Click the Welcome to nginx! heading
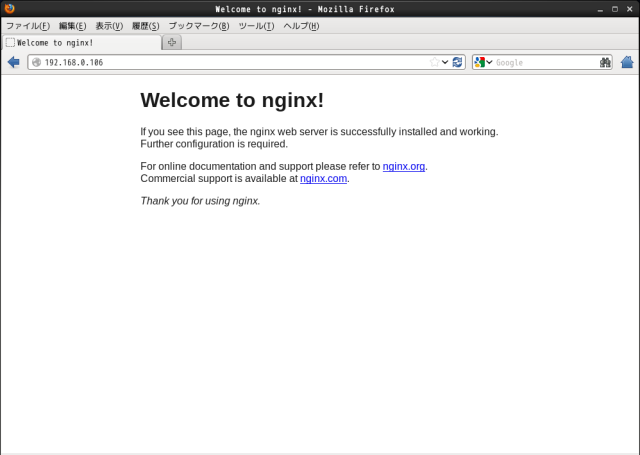The height and width of the screenshot is (455, 640). coord(232,100)
